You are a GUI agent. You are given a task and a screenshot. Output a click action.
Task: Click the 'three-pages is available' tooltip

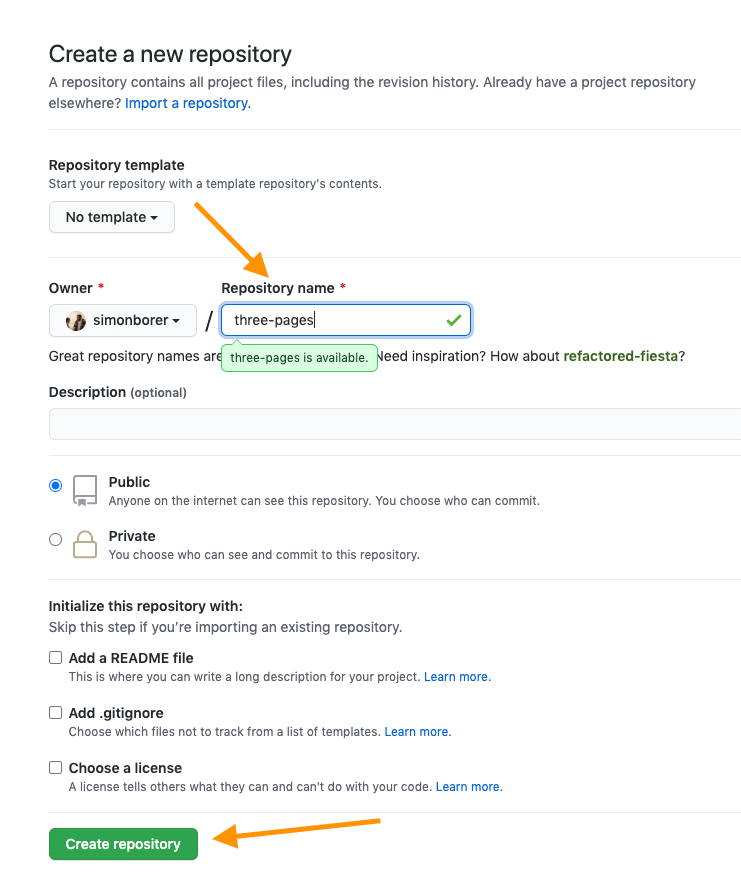point(299,357)
